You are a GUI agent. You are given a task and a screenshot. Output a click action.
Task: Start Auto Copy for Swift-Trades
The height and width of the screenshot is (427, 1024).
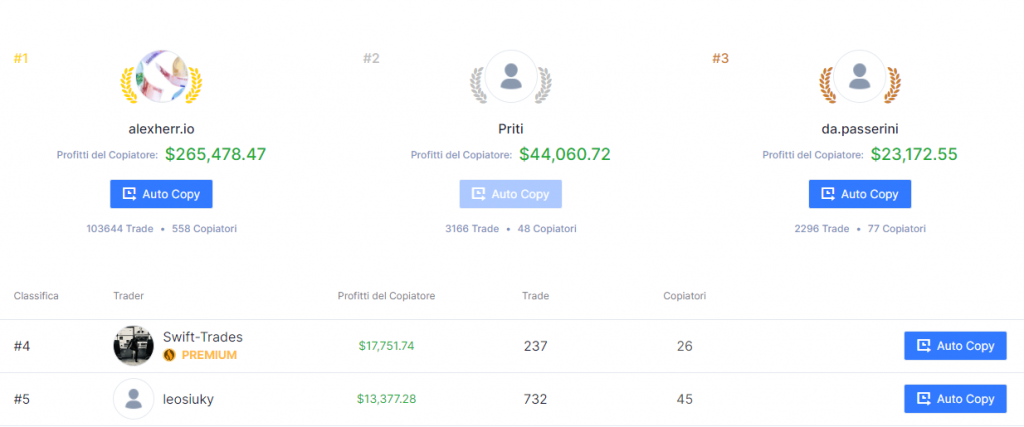pos(954,346)
